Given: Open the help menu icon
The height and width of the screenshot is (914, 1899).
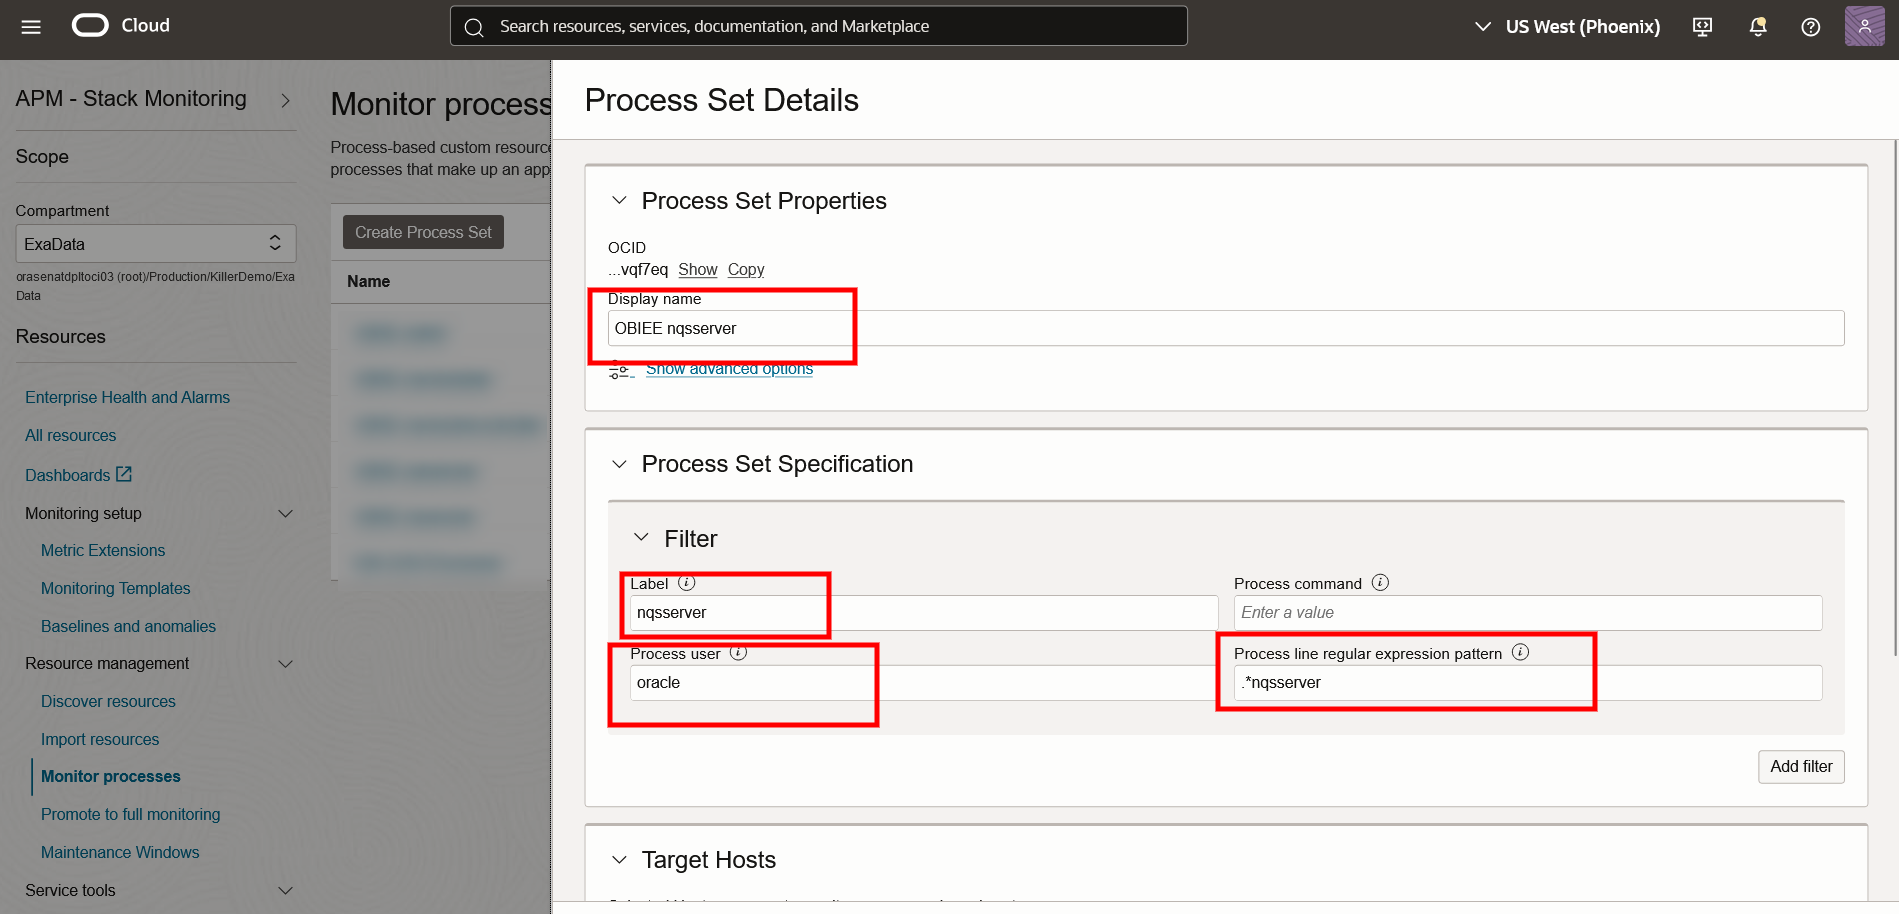Looking at the screenshot, I should tap(1810, 27).
